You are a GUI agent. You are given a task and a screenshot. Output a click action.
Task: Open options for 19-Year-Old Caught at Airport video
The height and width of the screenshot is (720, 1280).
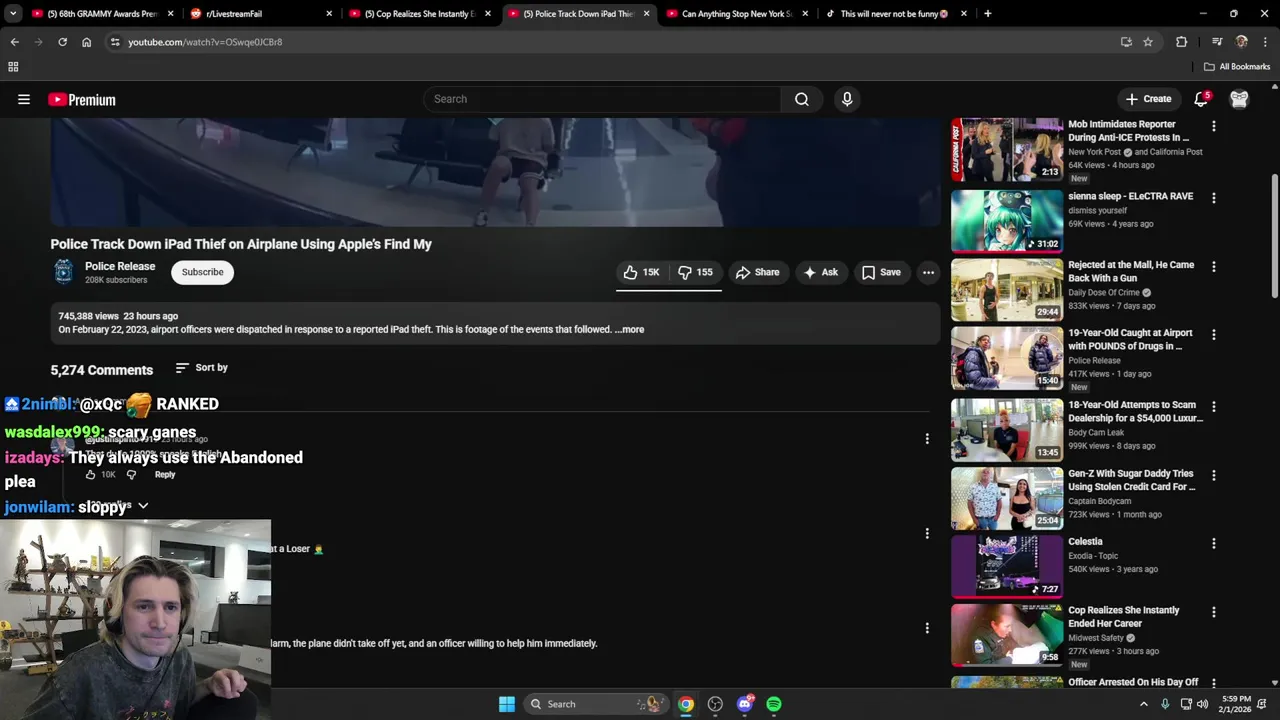[1214, 335]
